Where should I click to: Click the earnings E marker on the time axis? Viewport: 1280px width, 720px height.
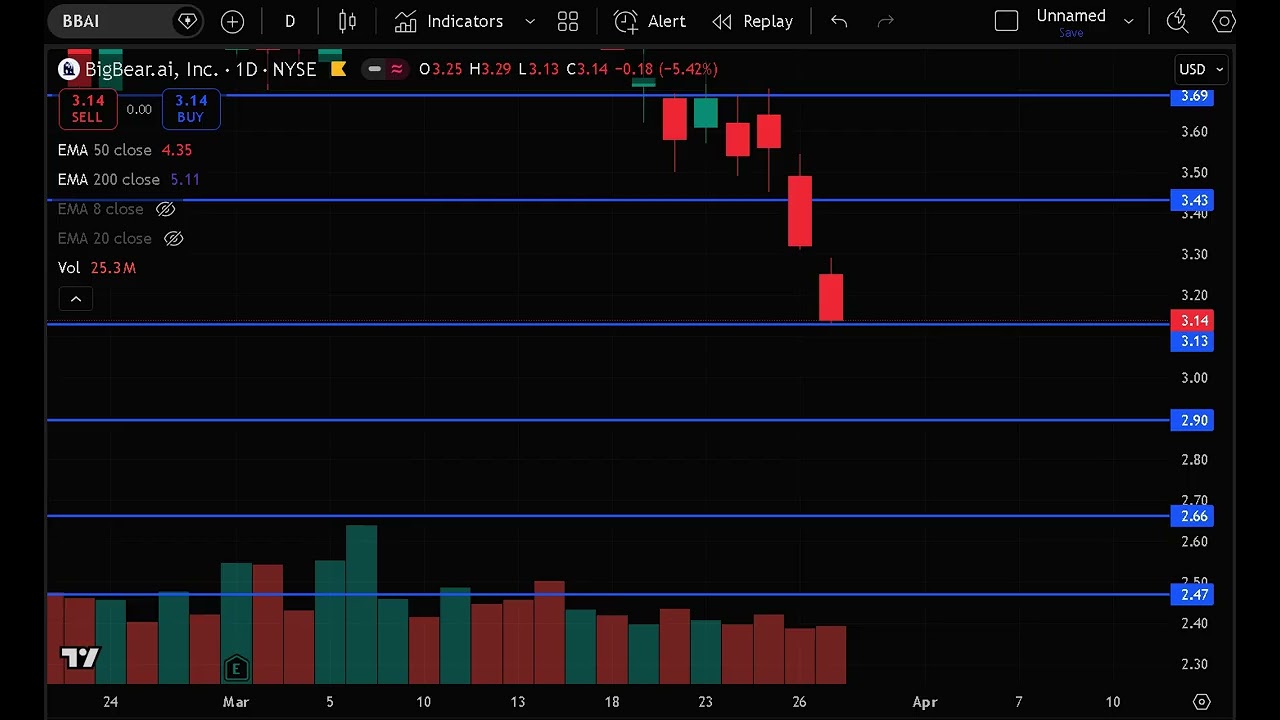point(236,668)
